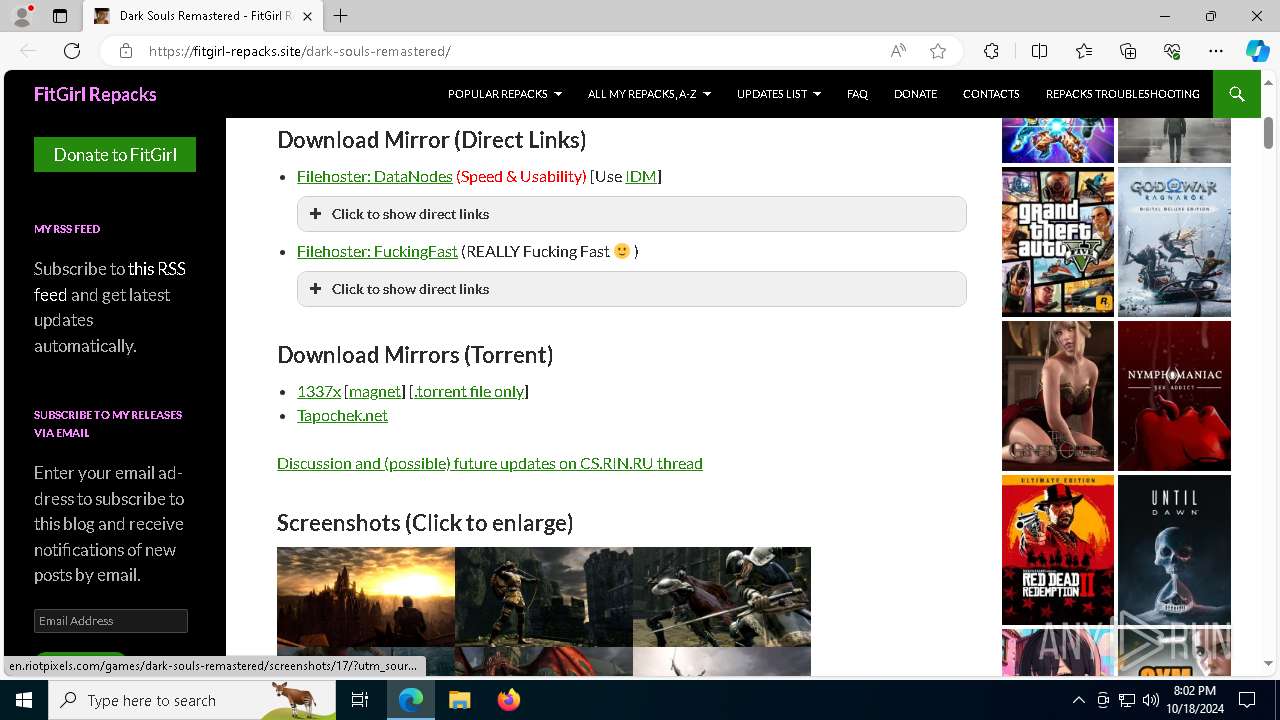Open the Contacts menu item
Screen dimensions: 1280x720
coord(991,94)
